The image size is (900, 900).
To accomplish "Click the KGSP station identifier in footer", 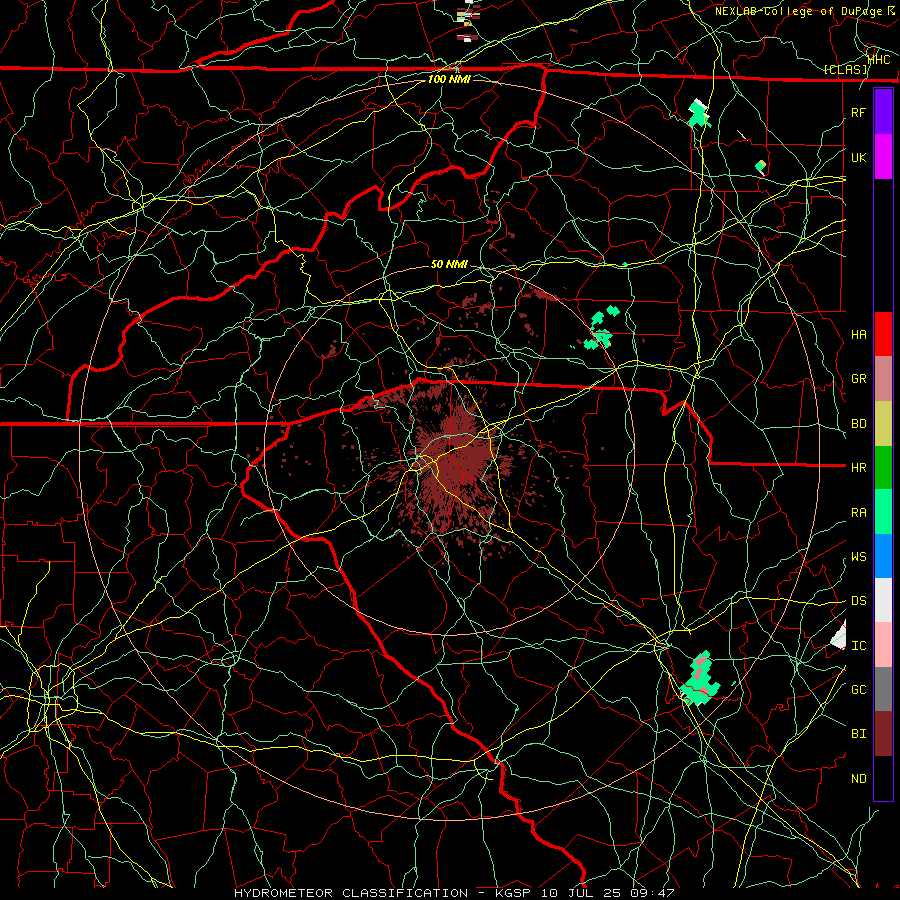I will pyautogui.click(x=513, y=893).
